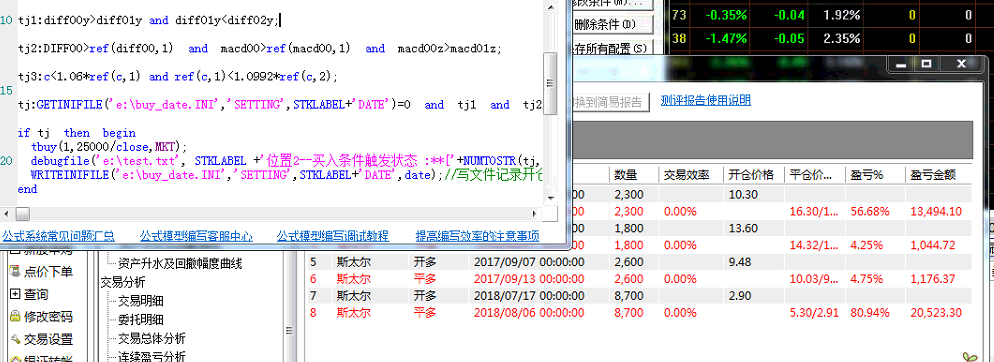Select 交易明细 in analysis tree
The height and width of the screenshot is (362, 994).
[141, 301]
